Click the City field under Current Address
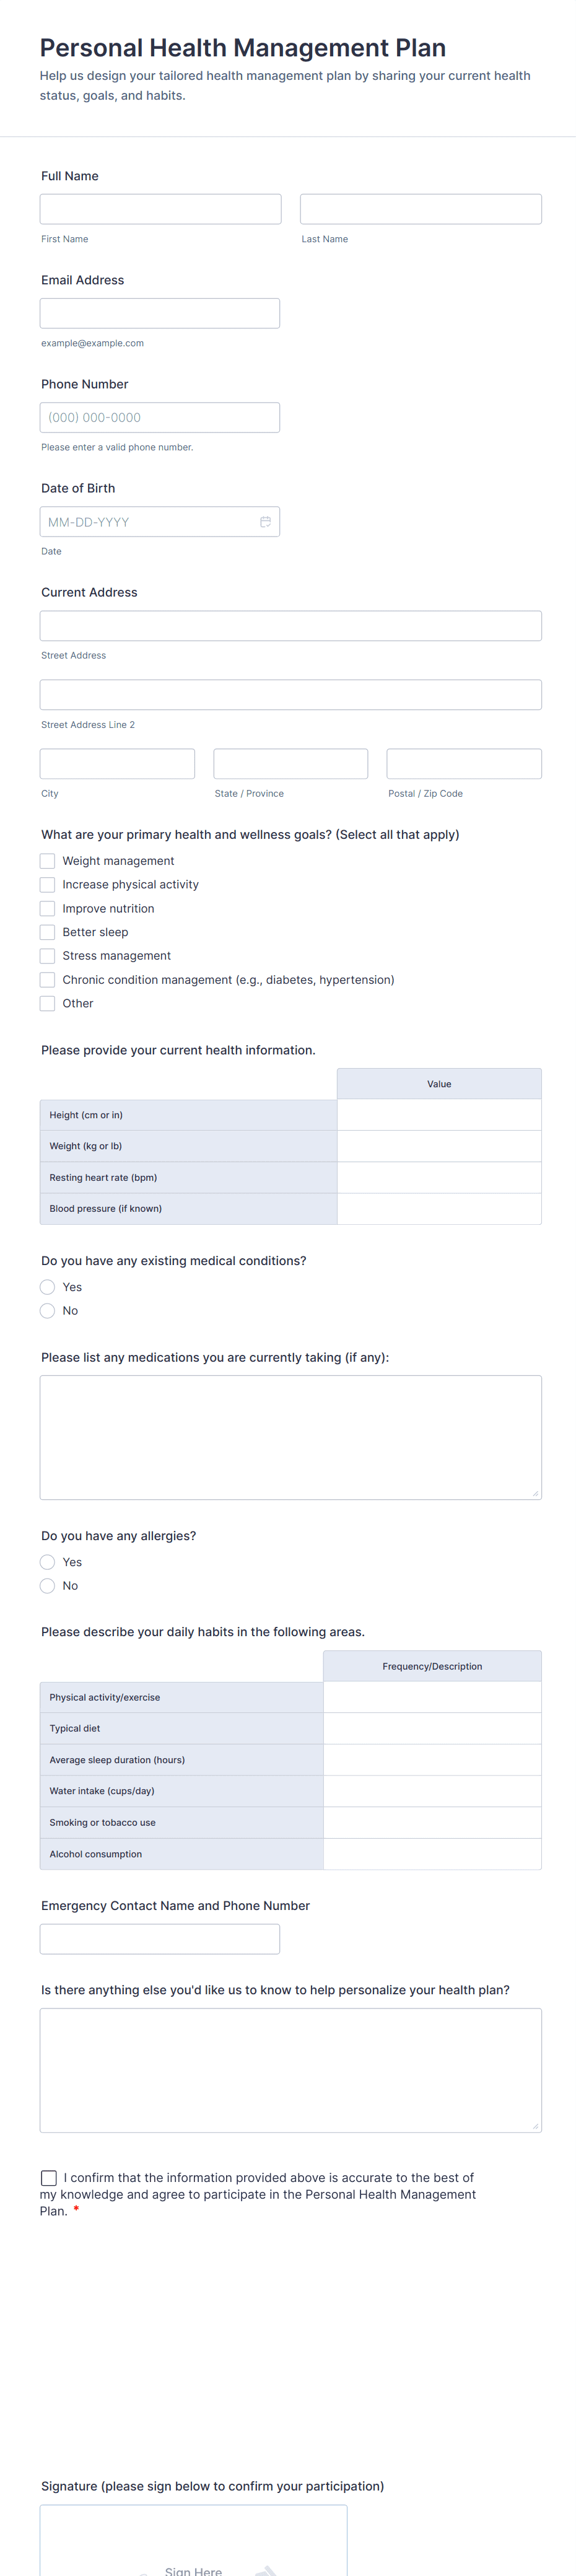 (117, 763)
